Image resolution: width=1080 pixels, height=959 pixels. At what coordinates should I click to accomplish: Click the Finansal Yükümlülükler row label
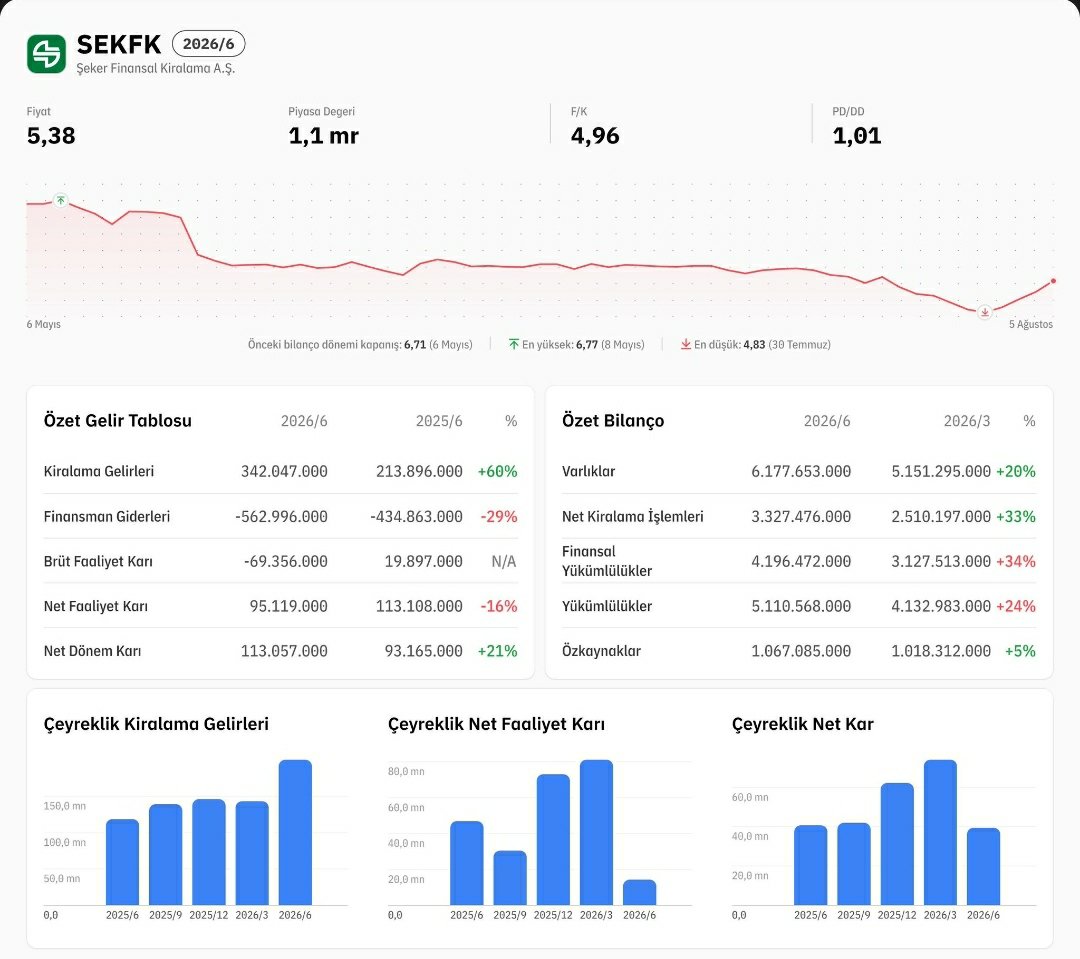607,561
